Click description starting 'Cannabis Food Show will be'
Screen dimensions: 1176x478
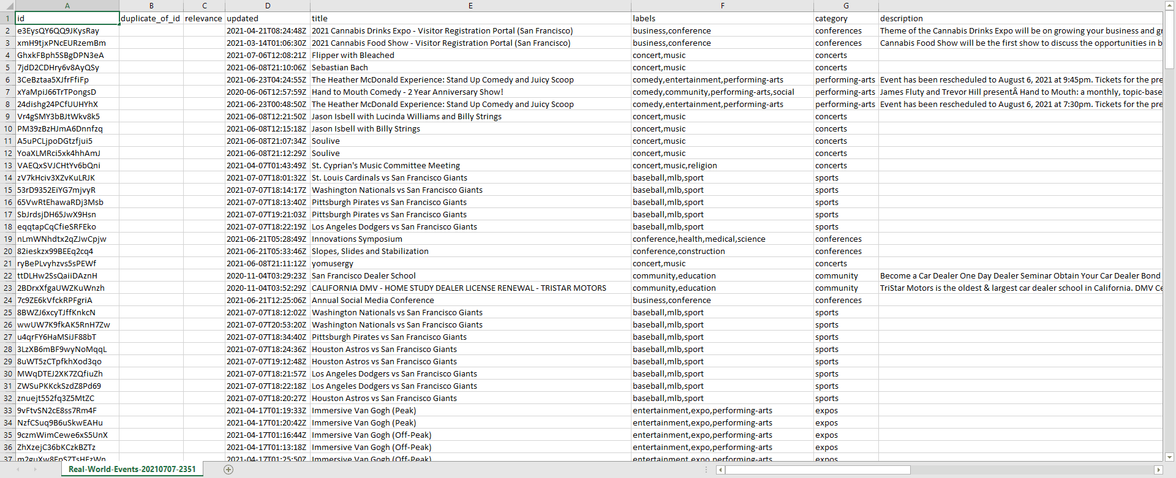[1022, 43]
